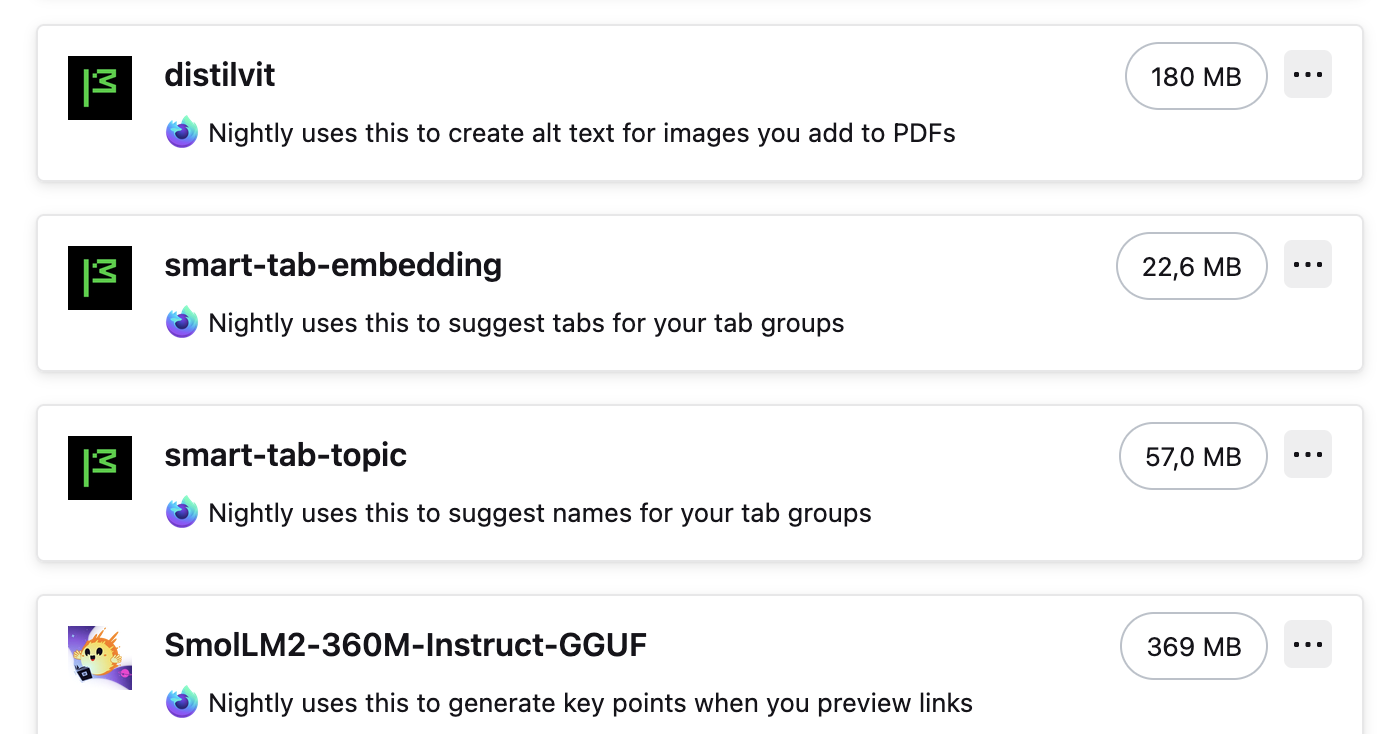Click Nightly icon beside the suggest names description
This screenshot has height=734, width=1386.
pos(182,513)
